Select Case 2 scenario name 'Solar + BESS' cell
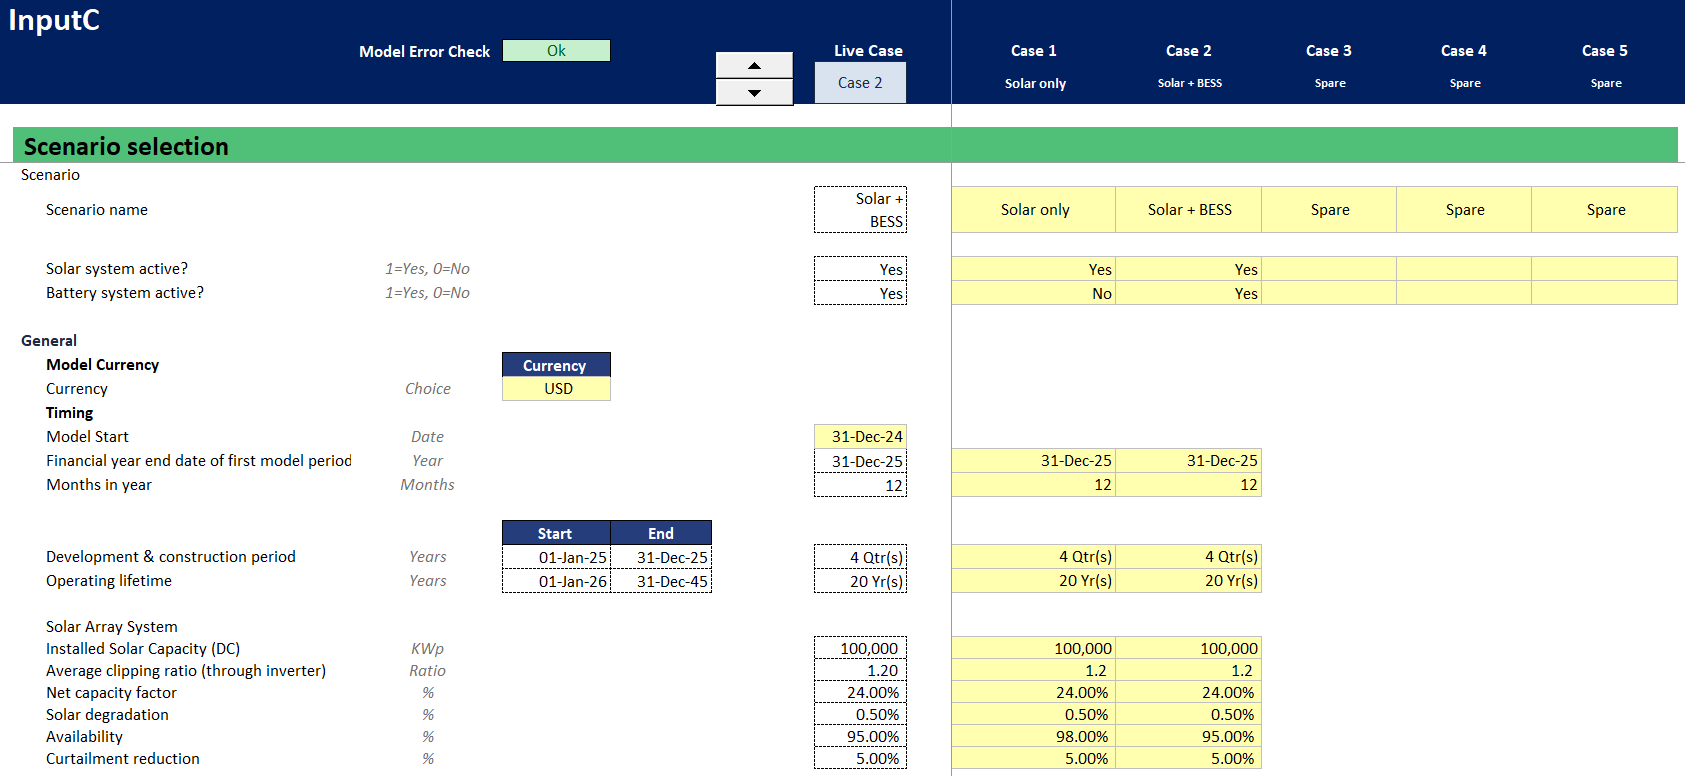Image resolution: width=1685 pixels, height=776 pixels. tap(1189, 210)
